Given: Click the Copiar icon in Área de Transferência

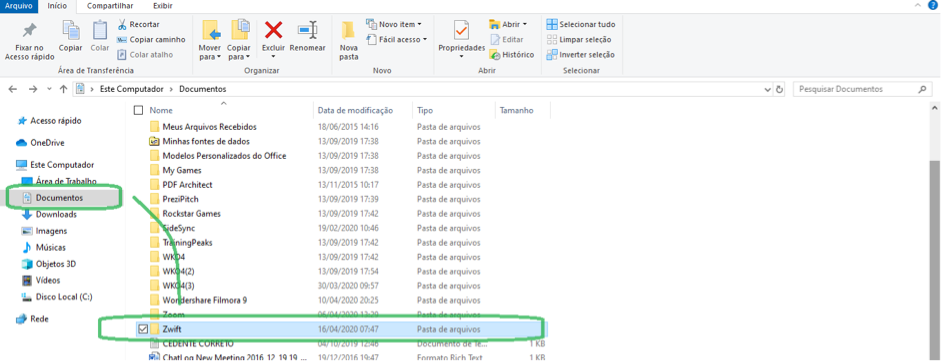Looking at the screenshot, I should [x=71, y=30].
